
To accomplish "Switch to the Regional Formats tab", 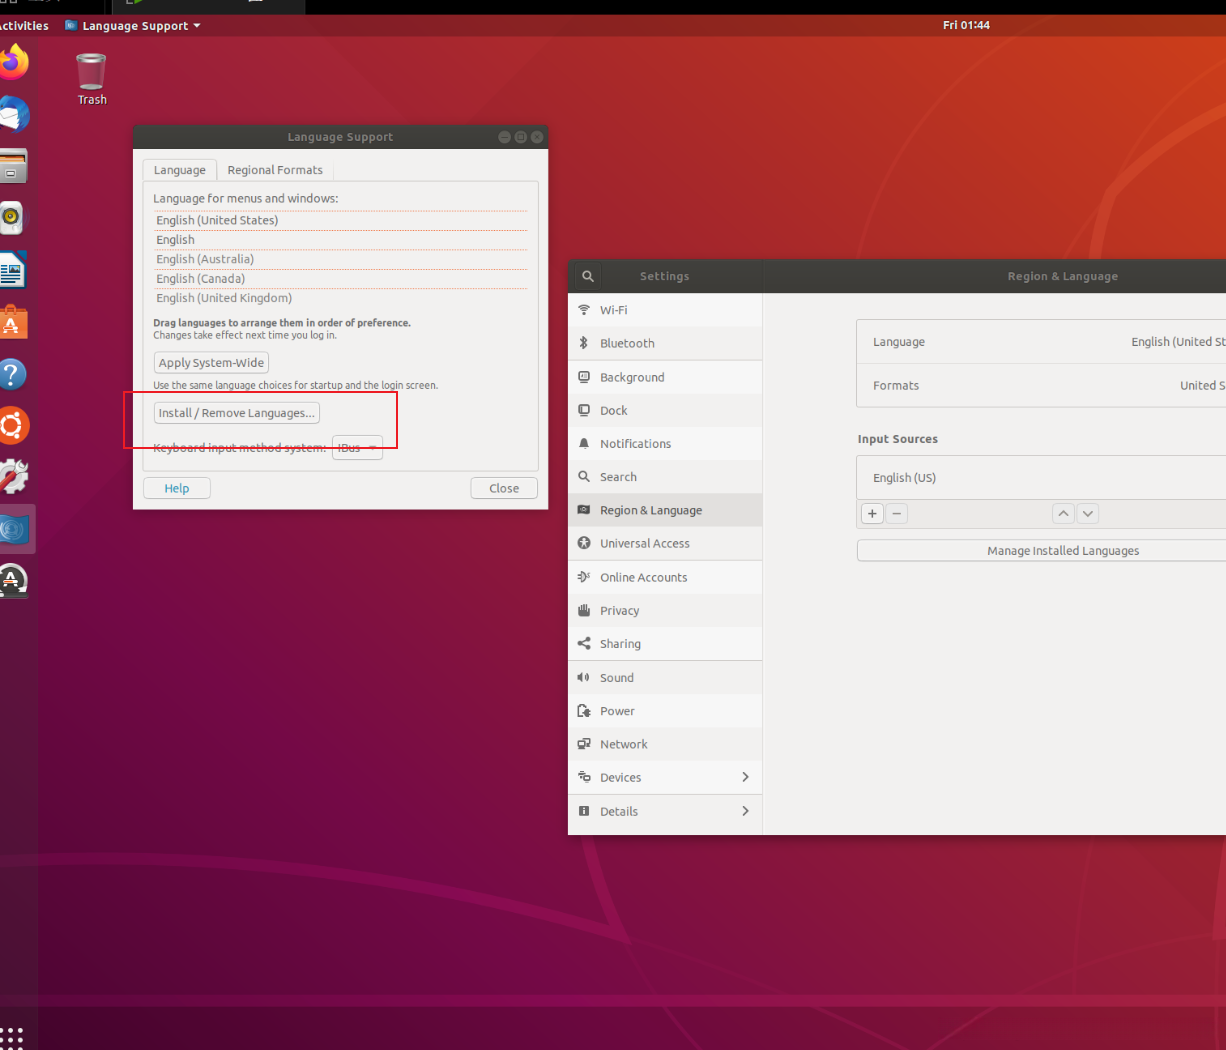I will tap(275, 170).
